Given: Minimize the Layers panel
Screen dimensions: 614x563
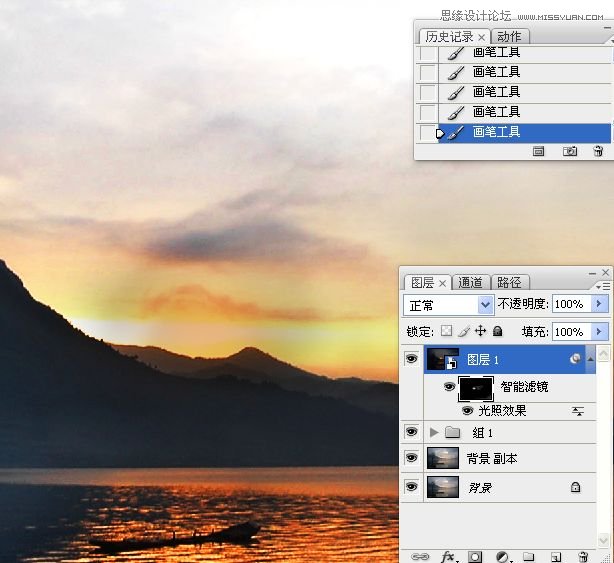Looking at the screenshot, I should 592,273.
